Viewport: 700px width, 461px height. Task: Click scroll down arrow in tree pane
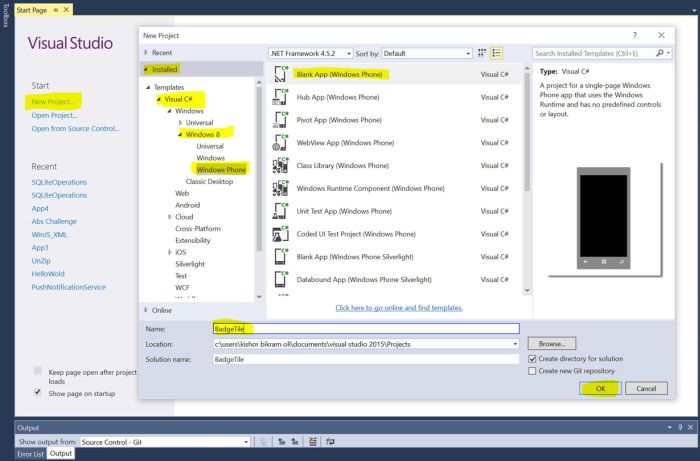[259, 297]
